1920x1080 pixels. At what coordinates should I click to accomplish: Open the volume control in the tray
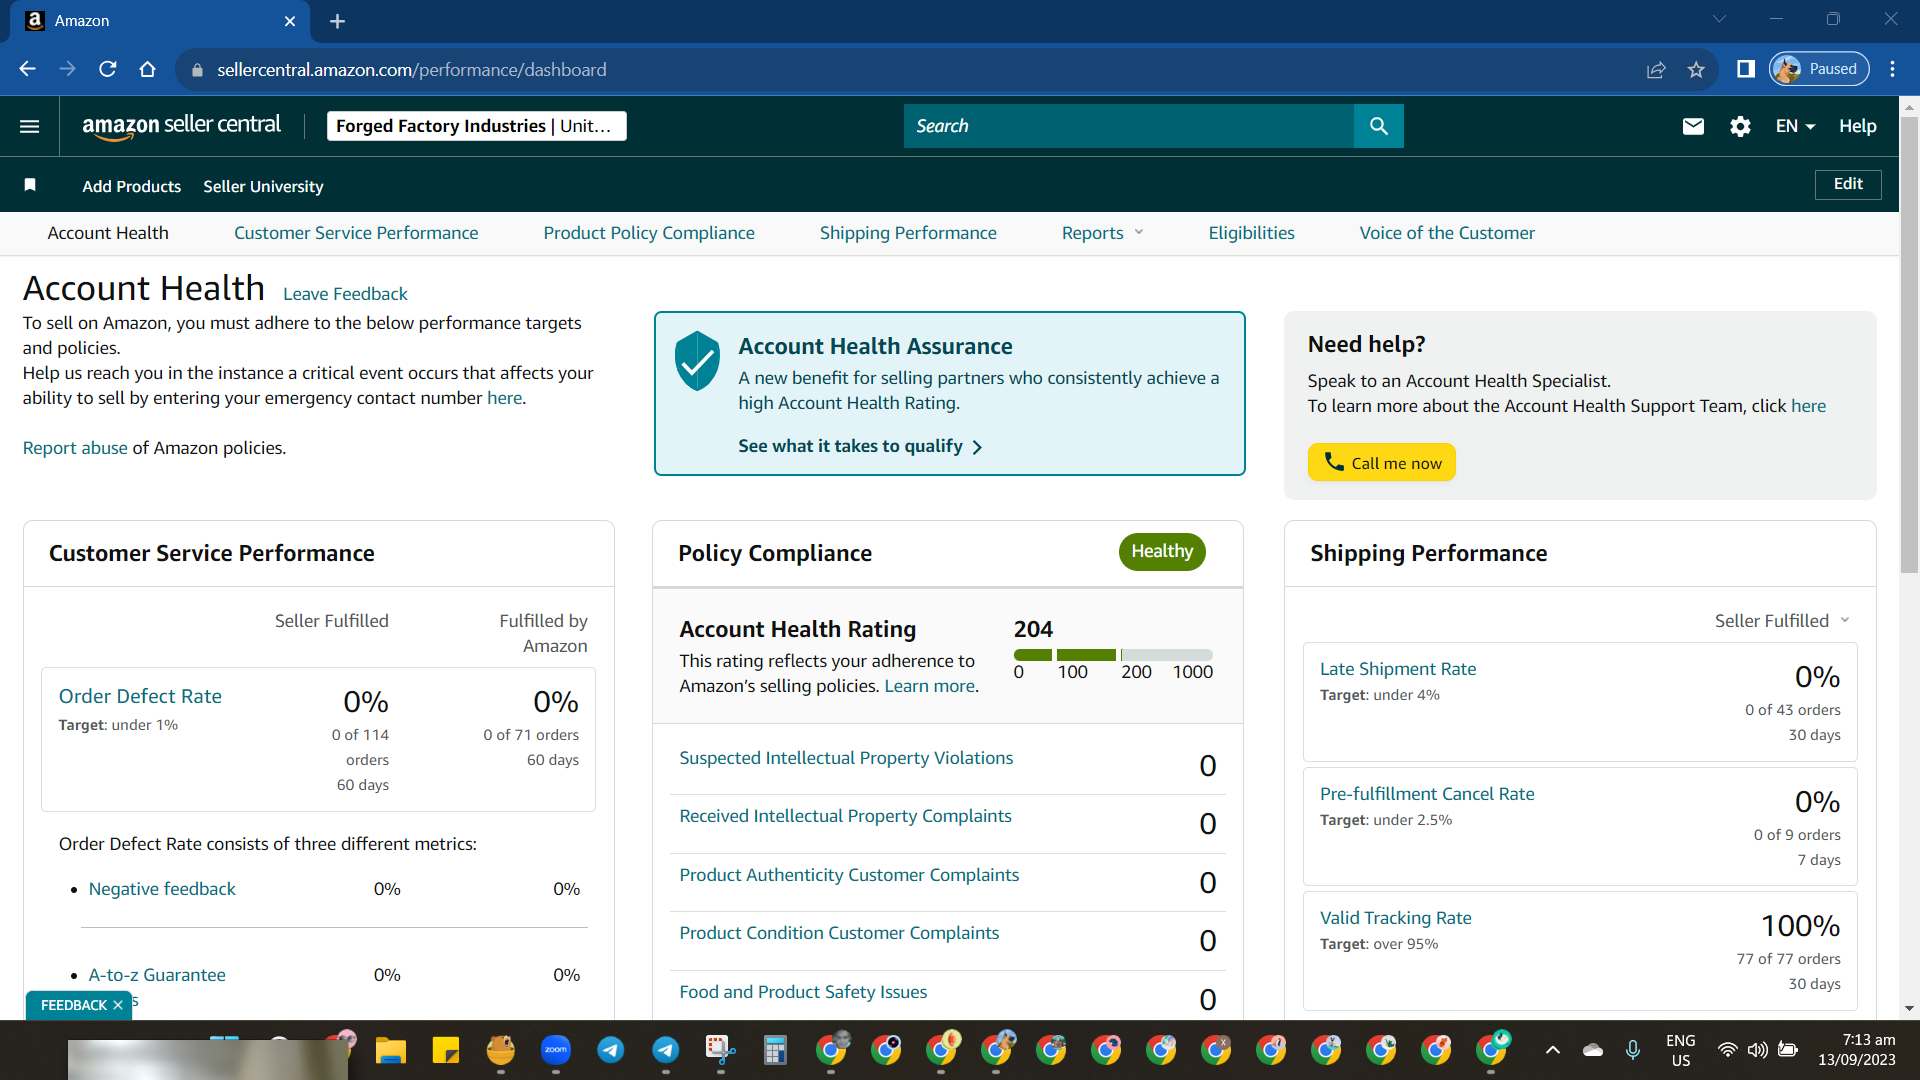(1757, 1050)
